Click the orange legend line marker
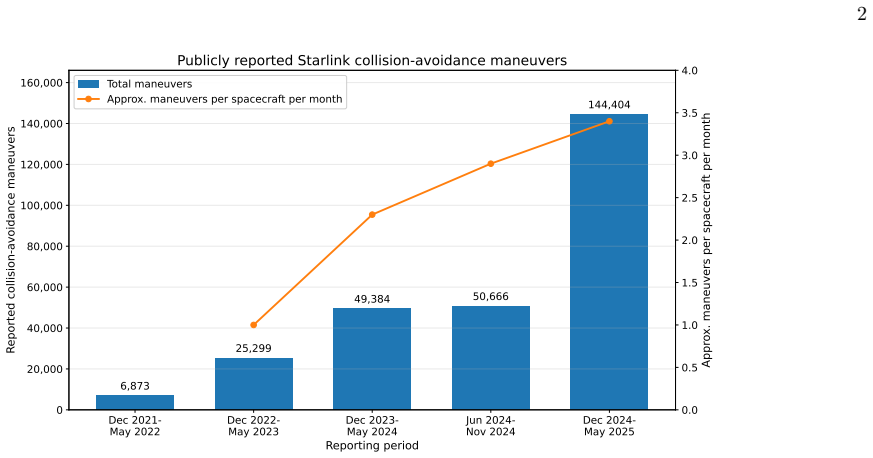873x458 pixels. pos(89,99)
